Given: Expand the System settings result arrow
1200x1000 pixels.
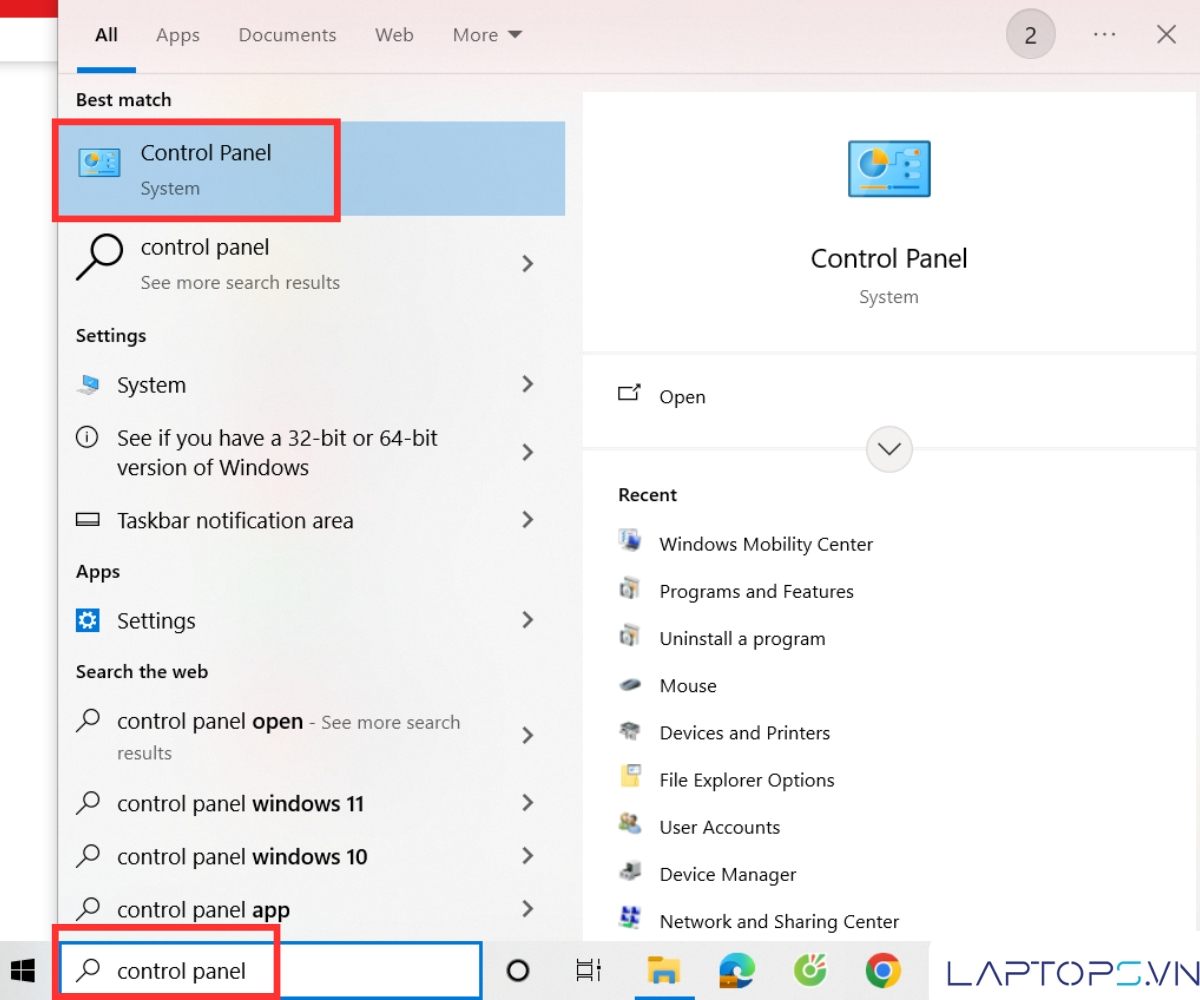Looking at the screenshot, I should [527, 385].
